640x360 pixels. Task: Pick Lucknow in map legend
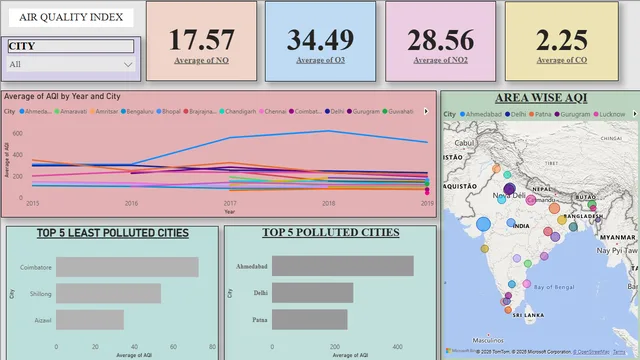(x=609, y=114)
